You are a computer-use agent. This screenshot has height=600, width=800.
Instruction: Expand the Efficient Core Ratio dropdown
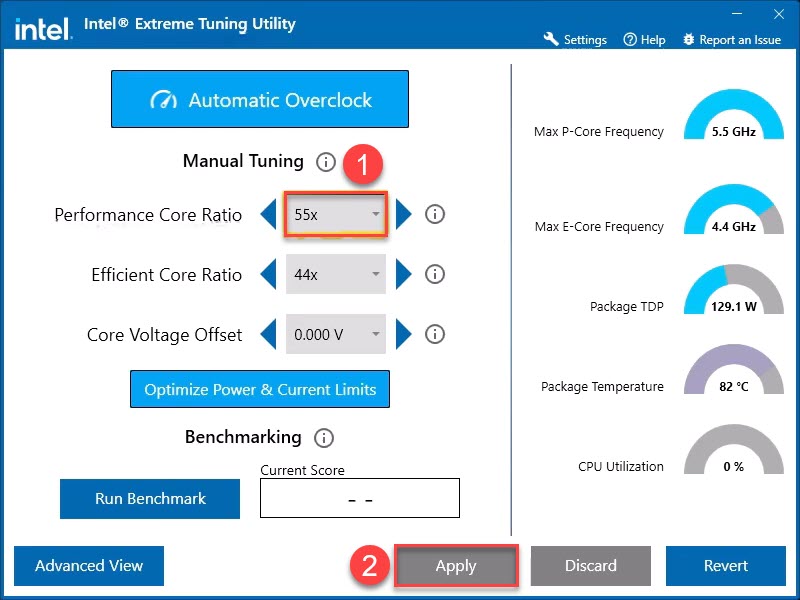pos(336,274)
